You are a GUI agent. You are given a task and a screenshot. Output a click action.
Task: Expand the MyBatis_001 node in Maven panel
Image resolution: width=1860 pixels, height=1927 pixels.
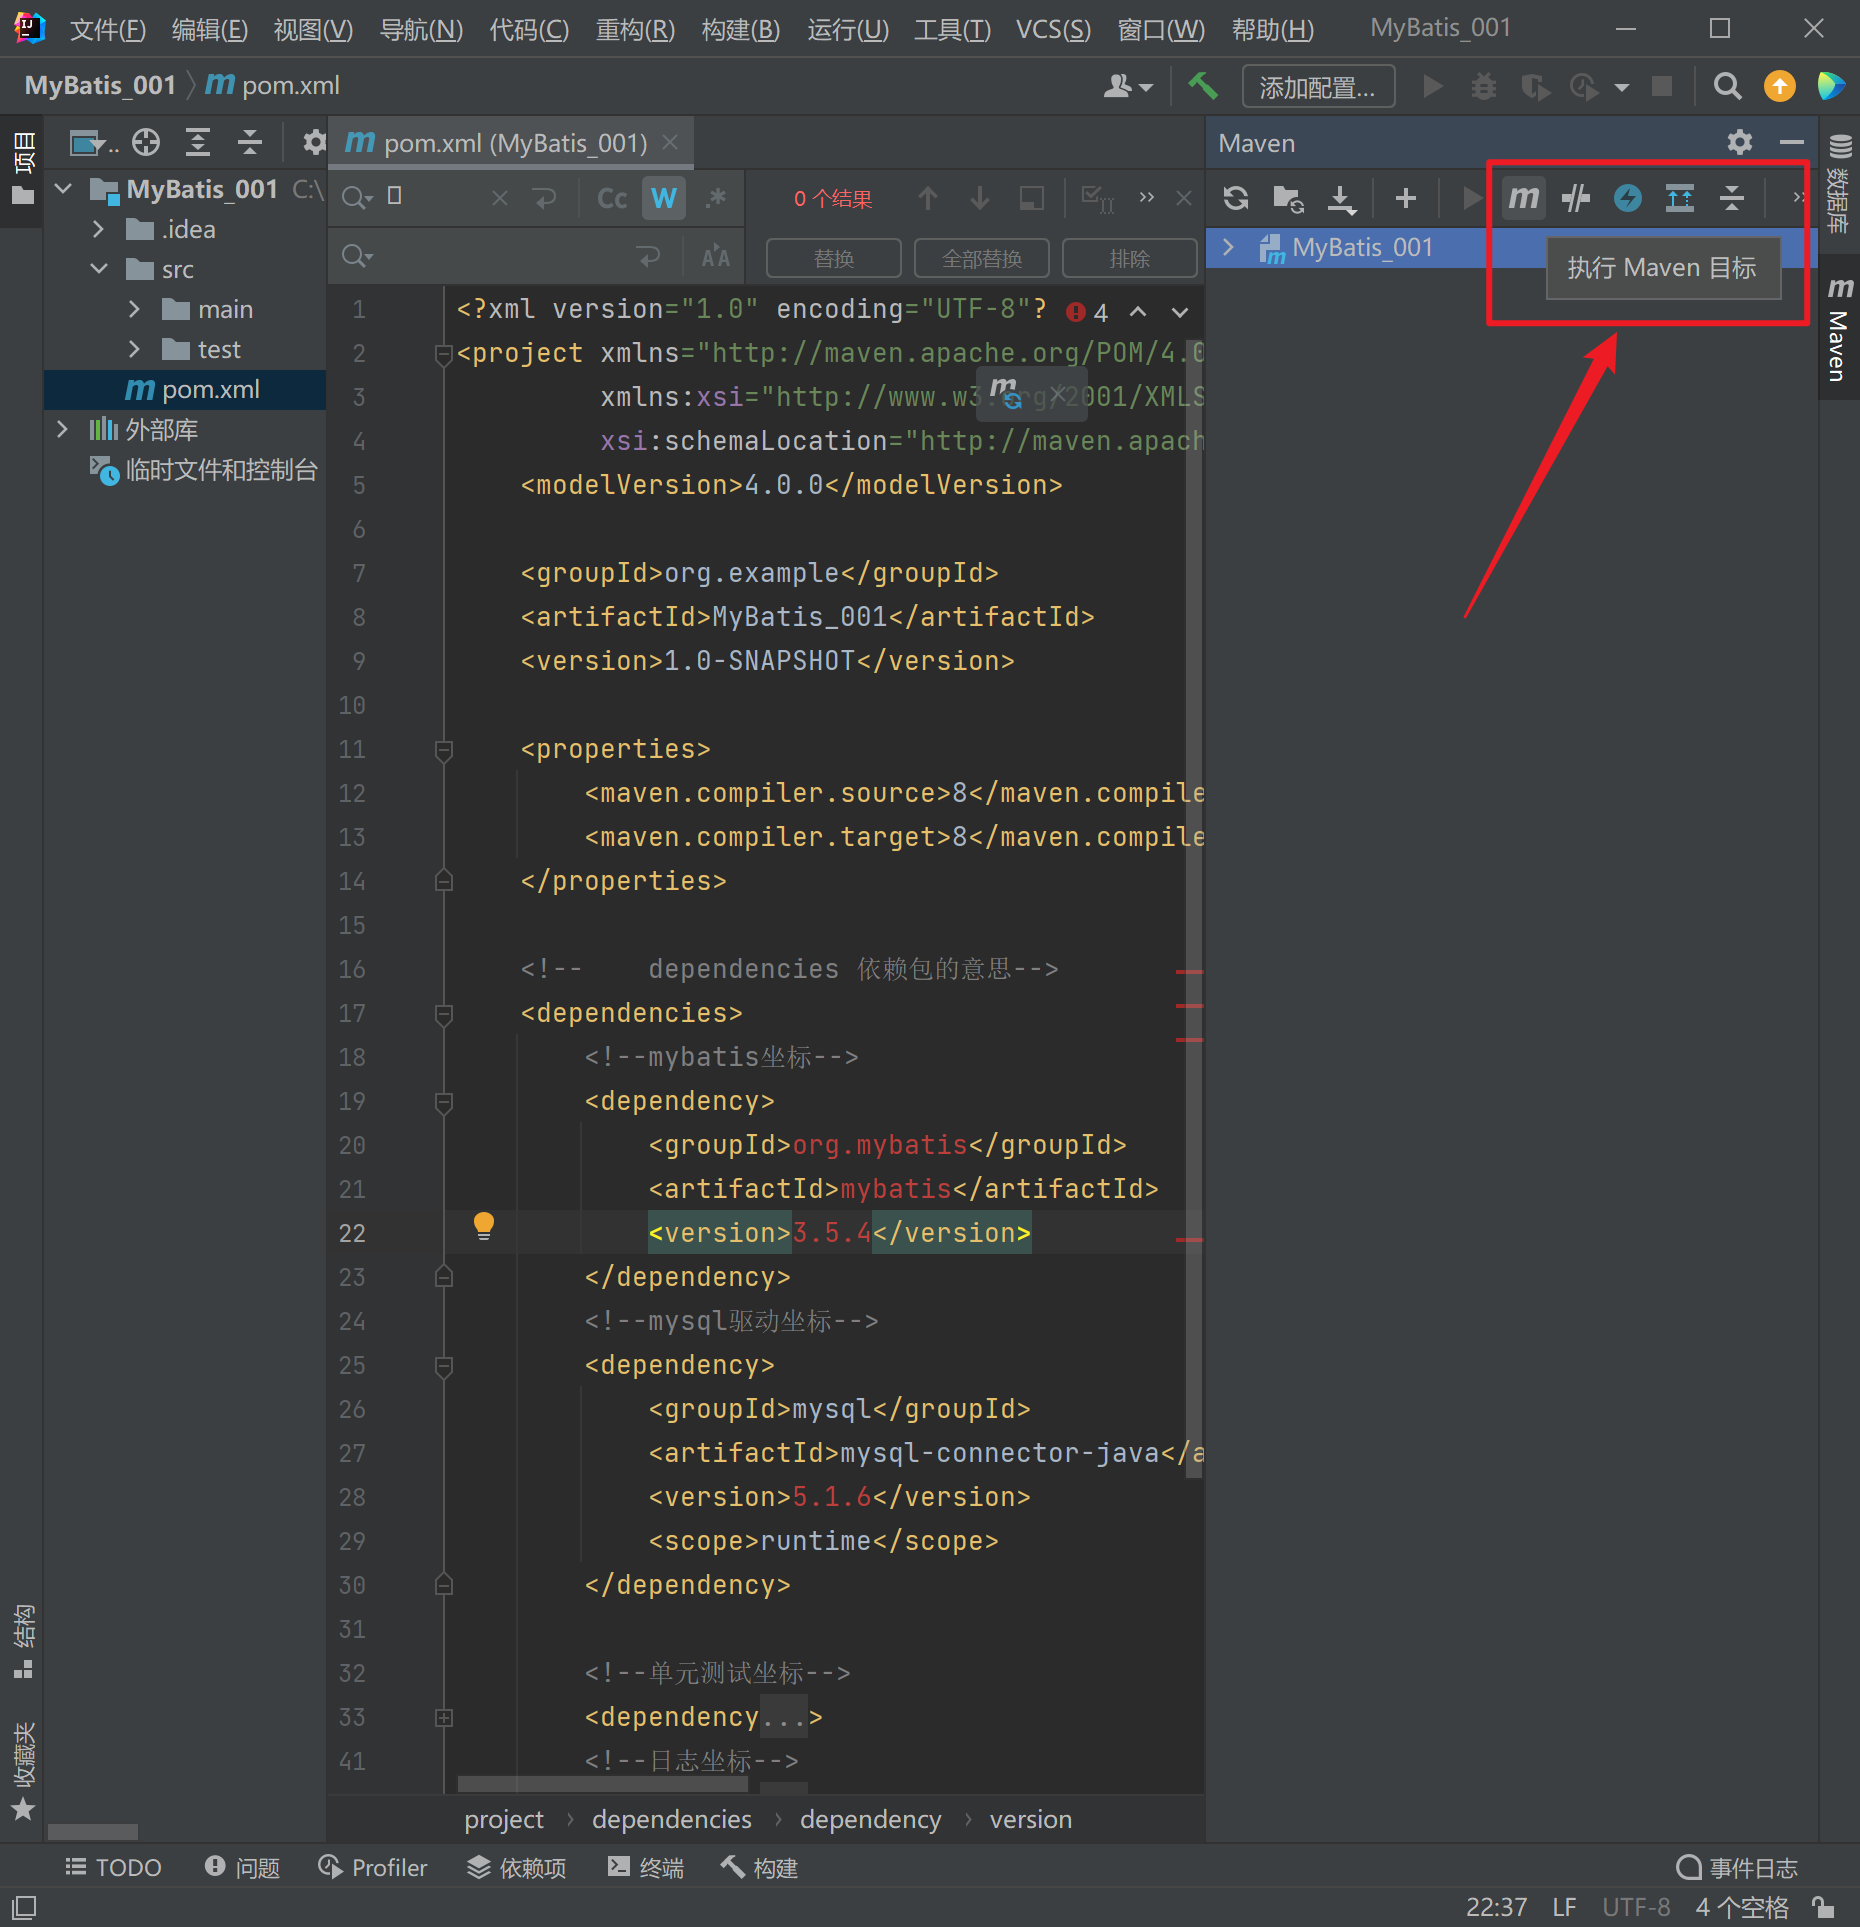tap(1229, 247)
